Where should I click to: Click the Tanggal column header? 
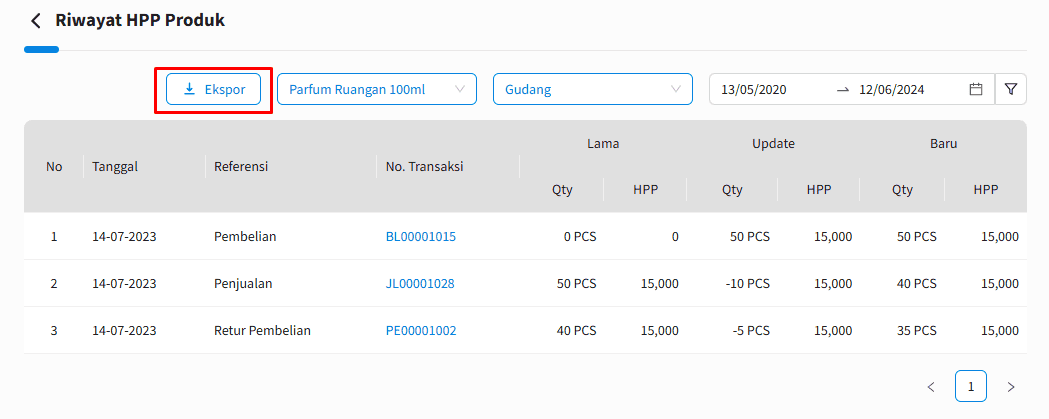coord(115,167)
